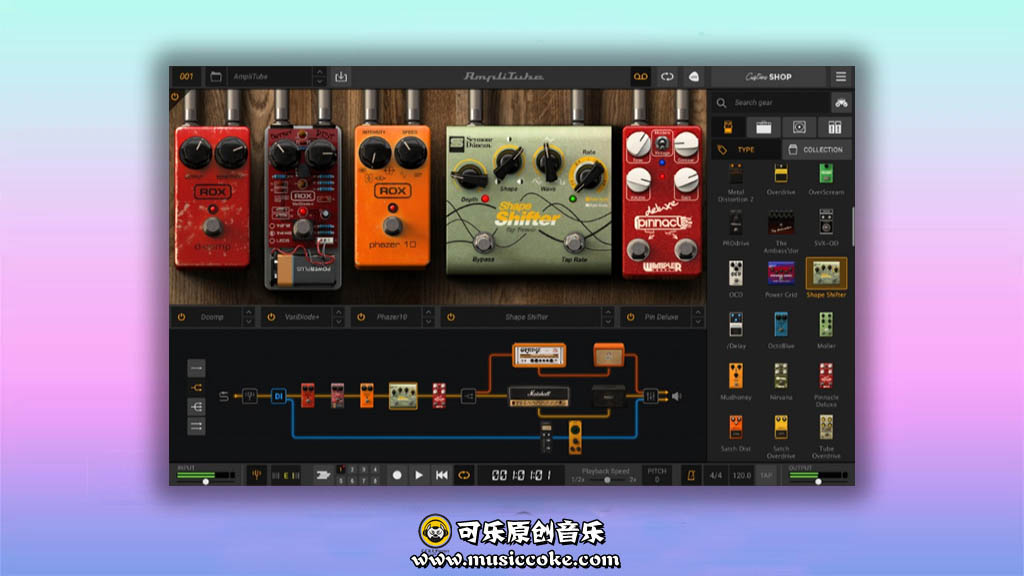Select The Ambass'dor pedal in browser

tap(781, 231)
